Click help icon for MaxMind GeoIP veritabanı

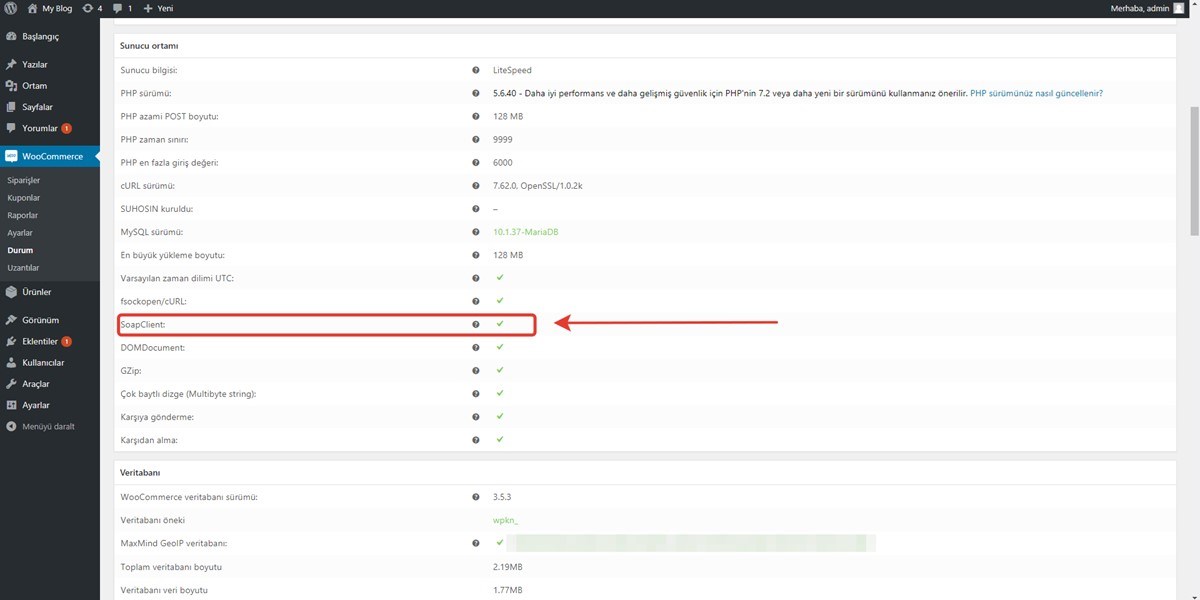476,543
